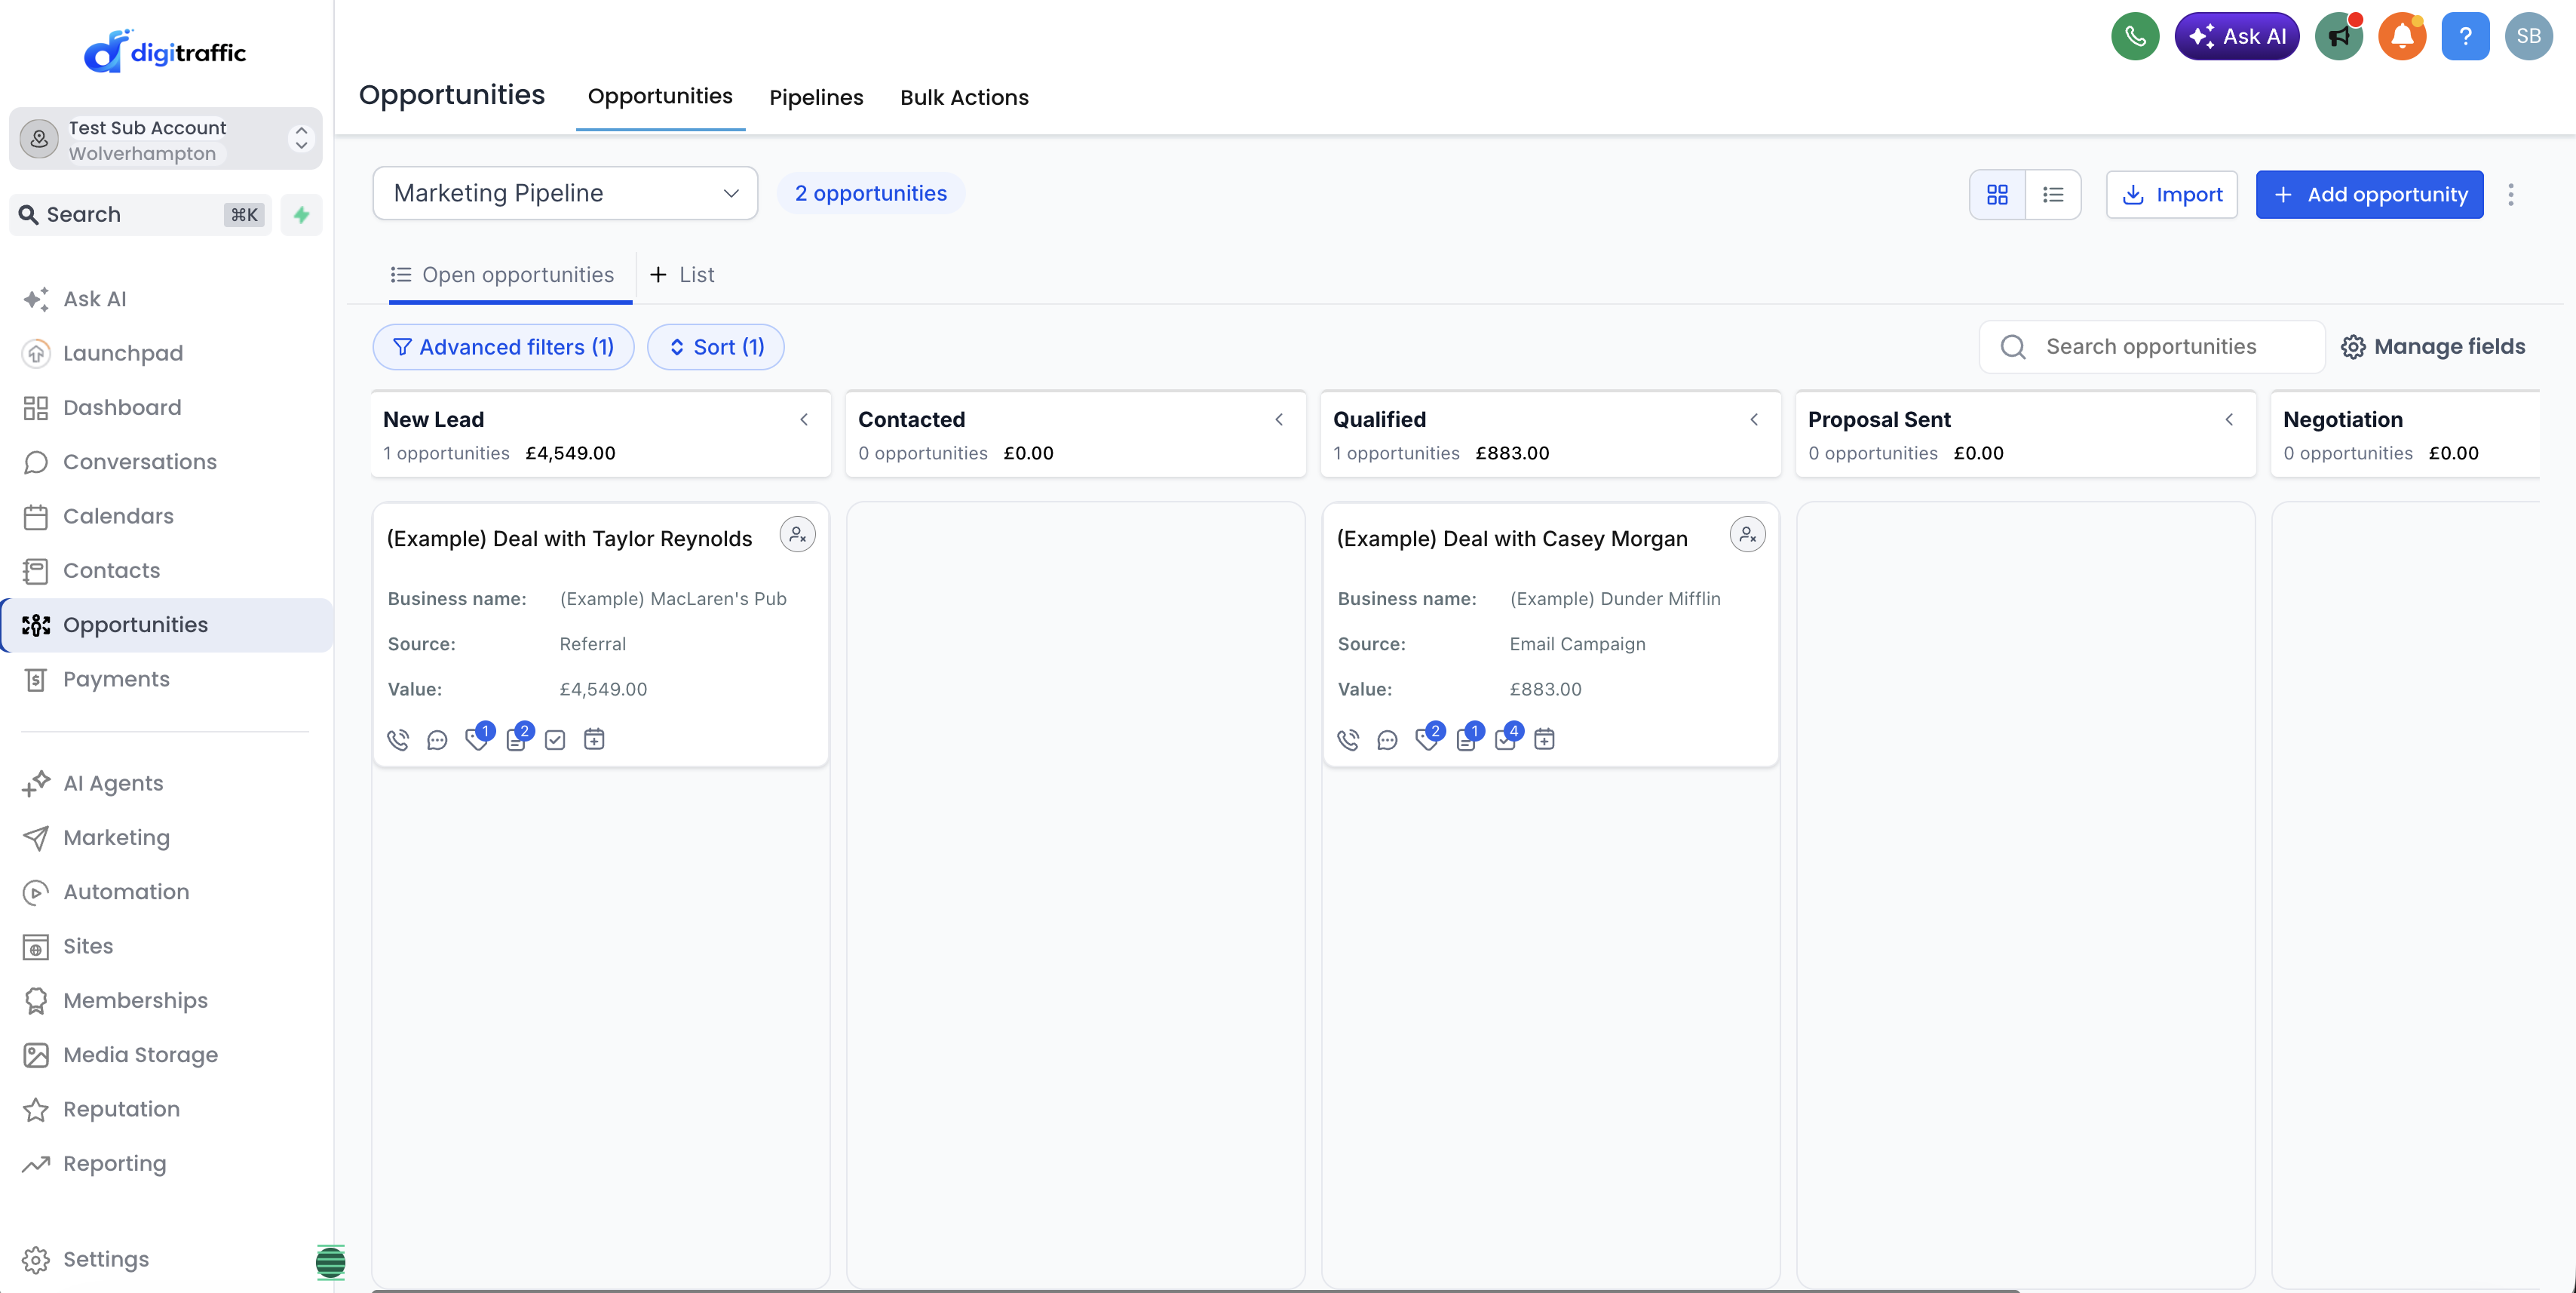Open the orange notifications bell

point(2402,37)
